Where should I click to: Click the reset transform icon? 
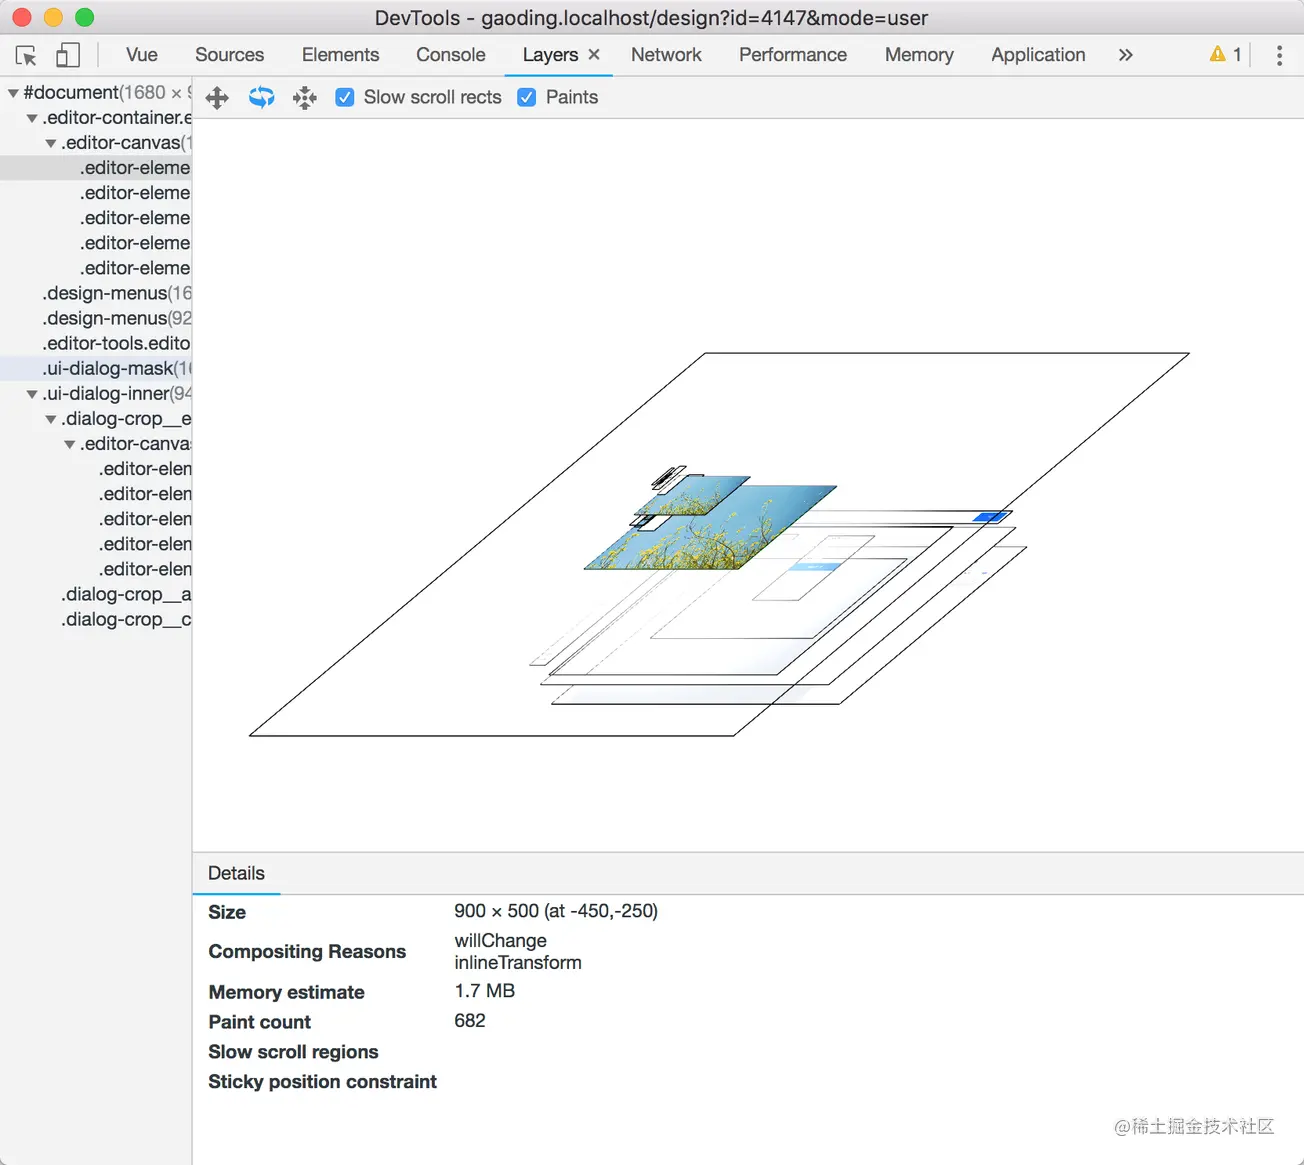point(305,98)
